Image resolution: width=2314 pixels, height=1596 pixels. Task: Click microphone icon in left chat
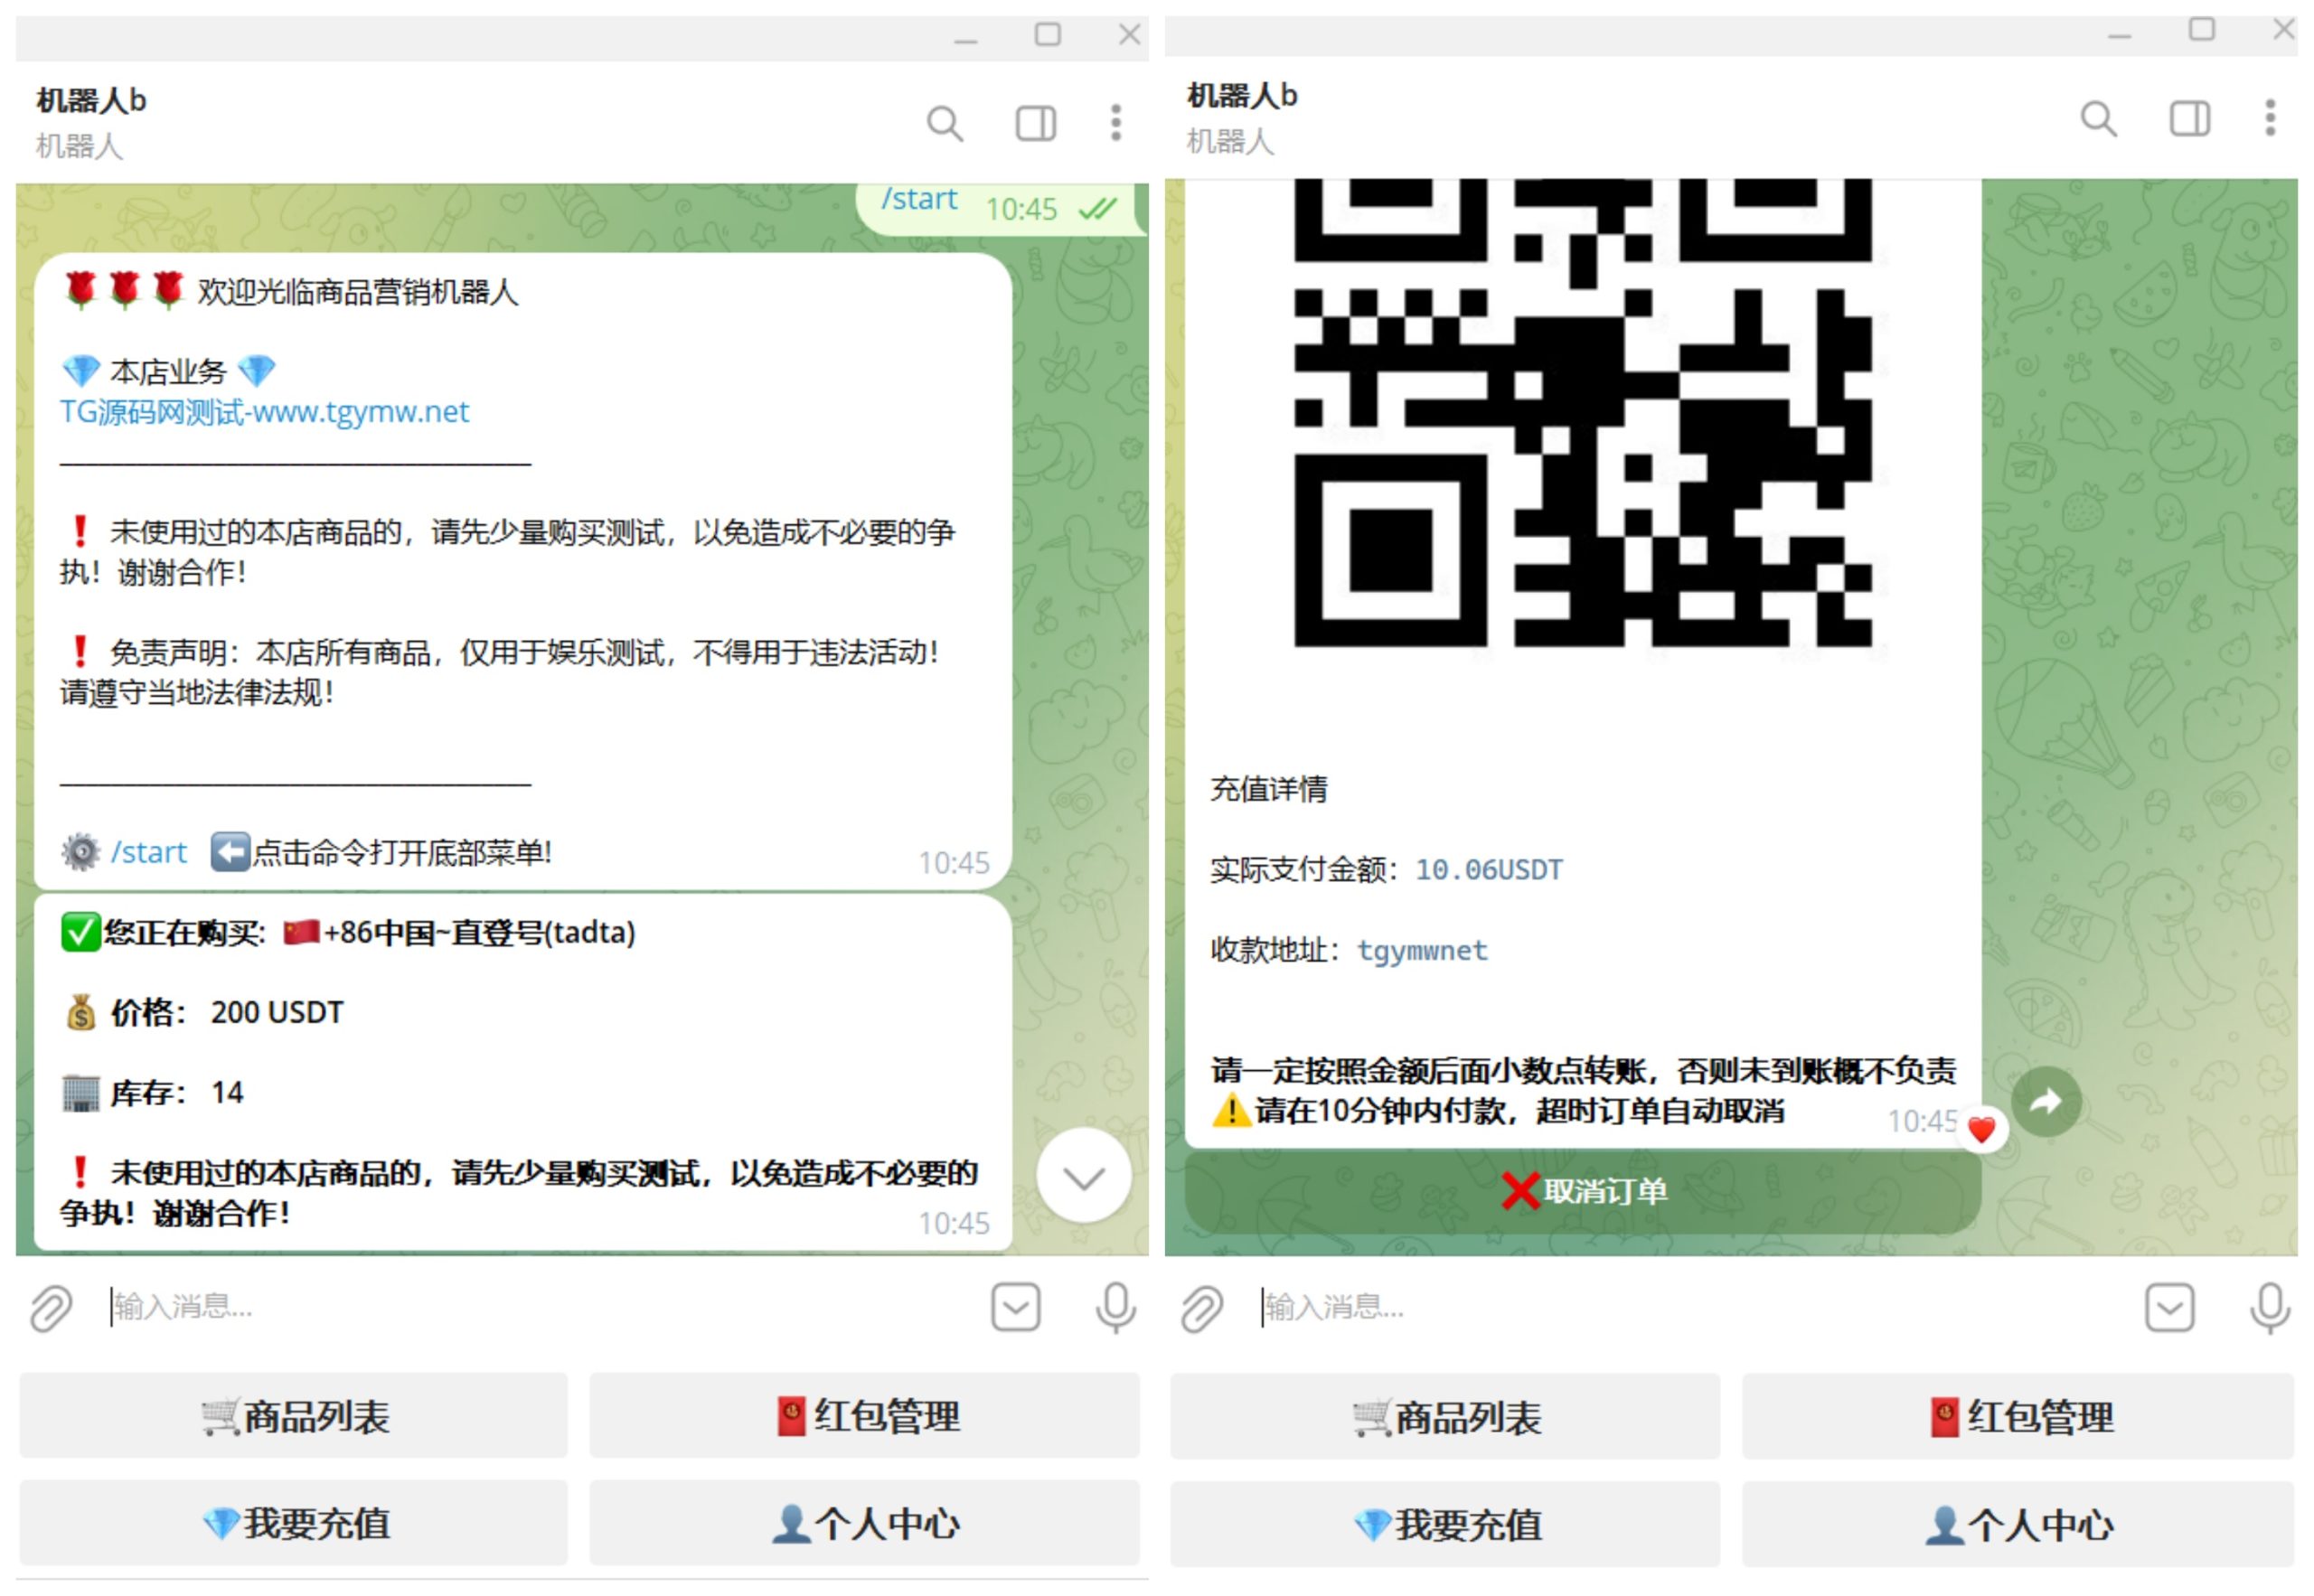[x=1115, y=1307]
